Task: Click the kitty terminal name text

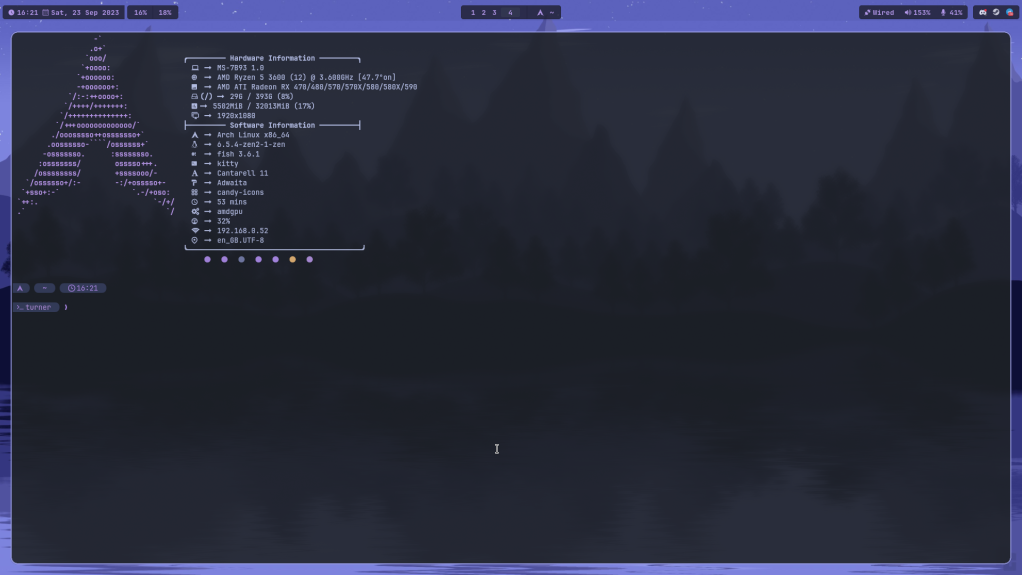Action: (227, 164)
